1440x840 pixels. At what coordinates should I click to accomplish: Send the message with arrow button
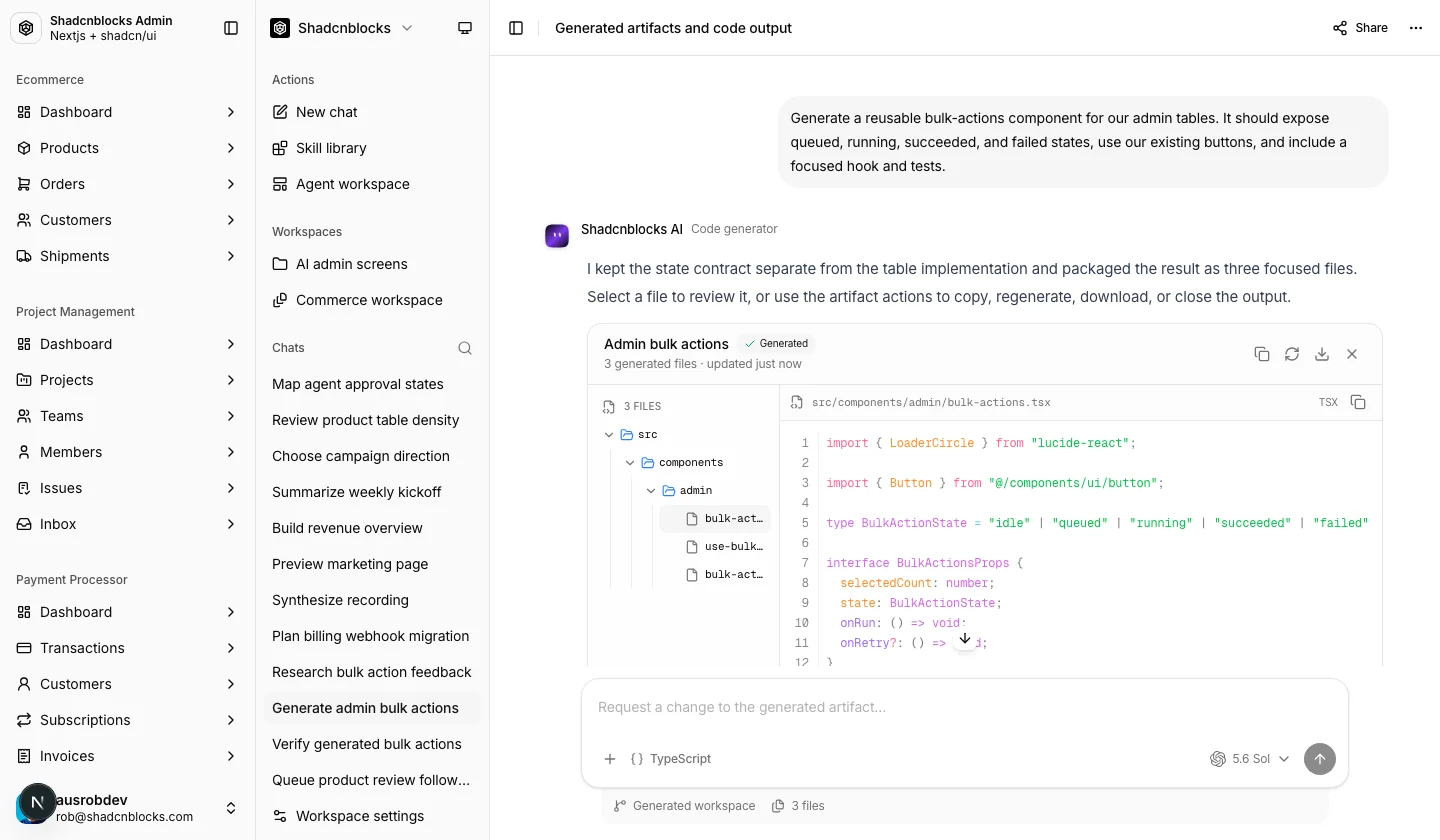tap(1320, 759)
